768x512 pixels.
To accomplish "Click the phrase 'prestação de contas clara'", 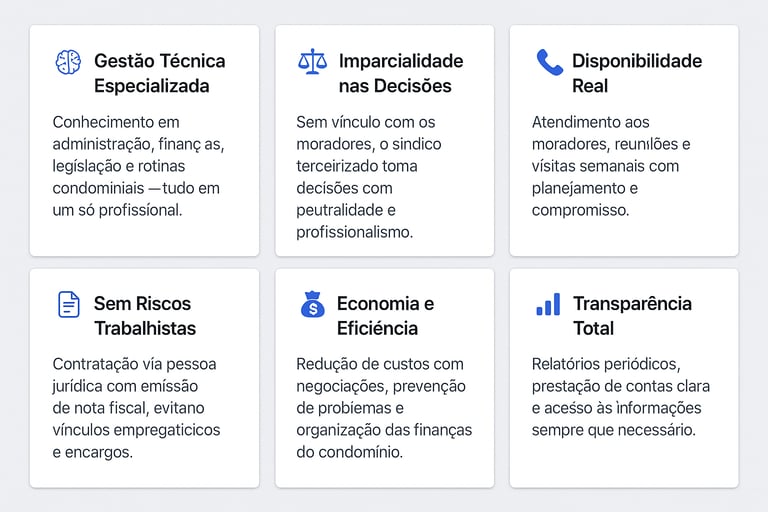I will pyautogui.click(x=619, y=386).
